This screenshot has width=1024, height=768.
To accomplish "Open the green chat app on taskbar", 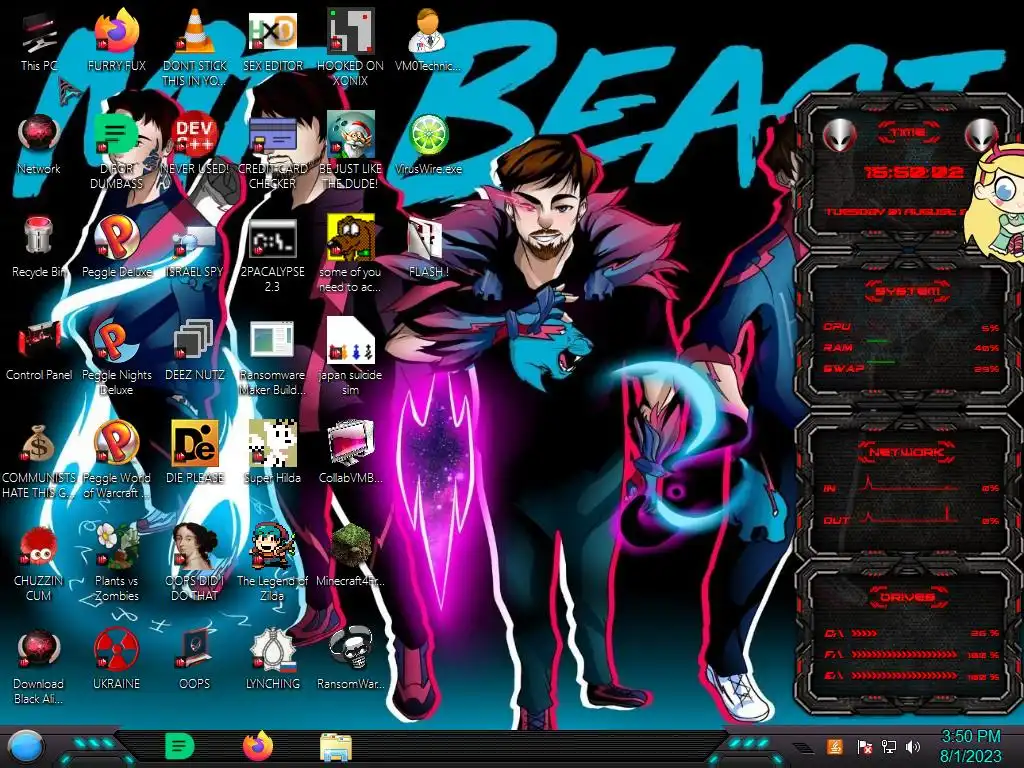I will [179, 746].
